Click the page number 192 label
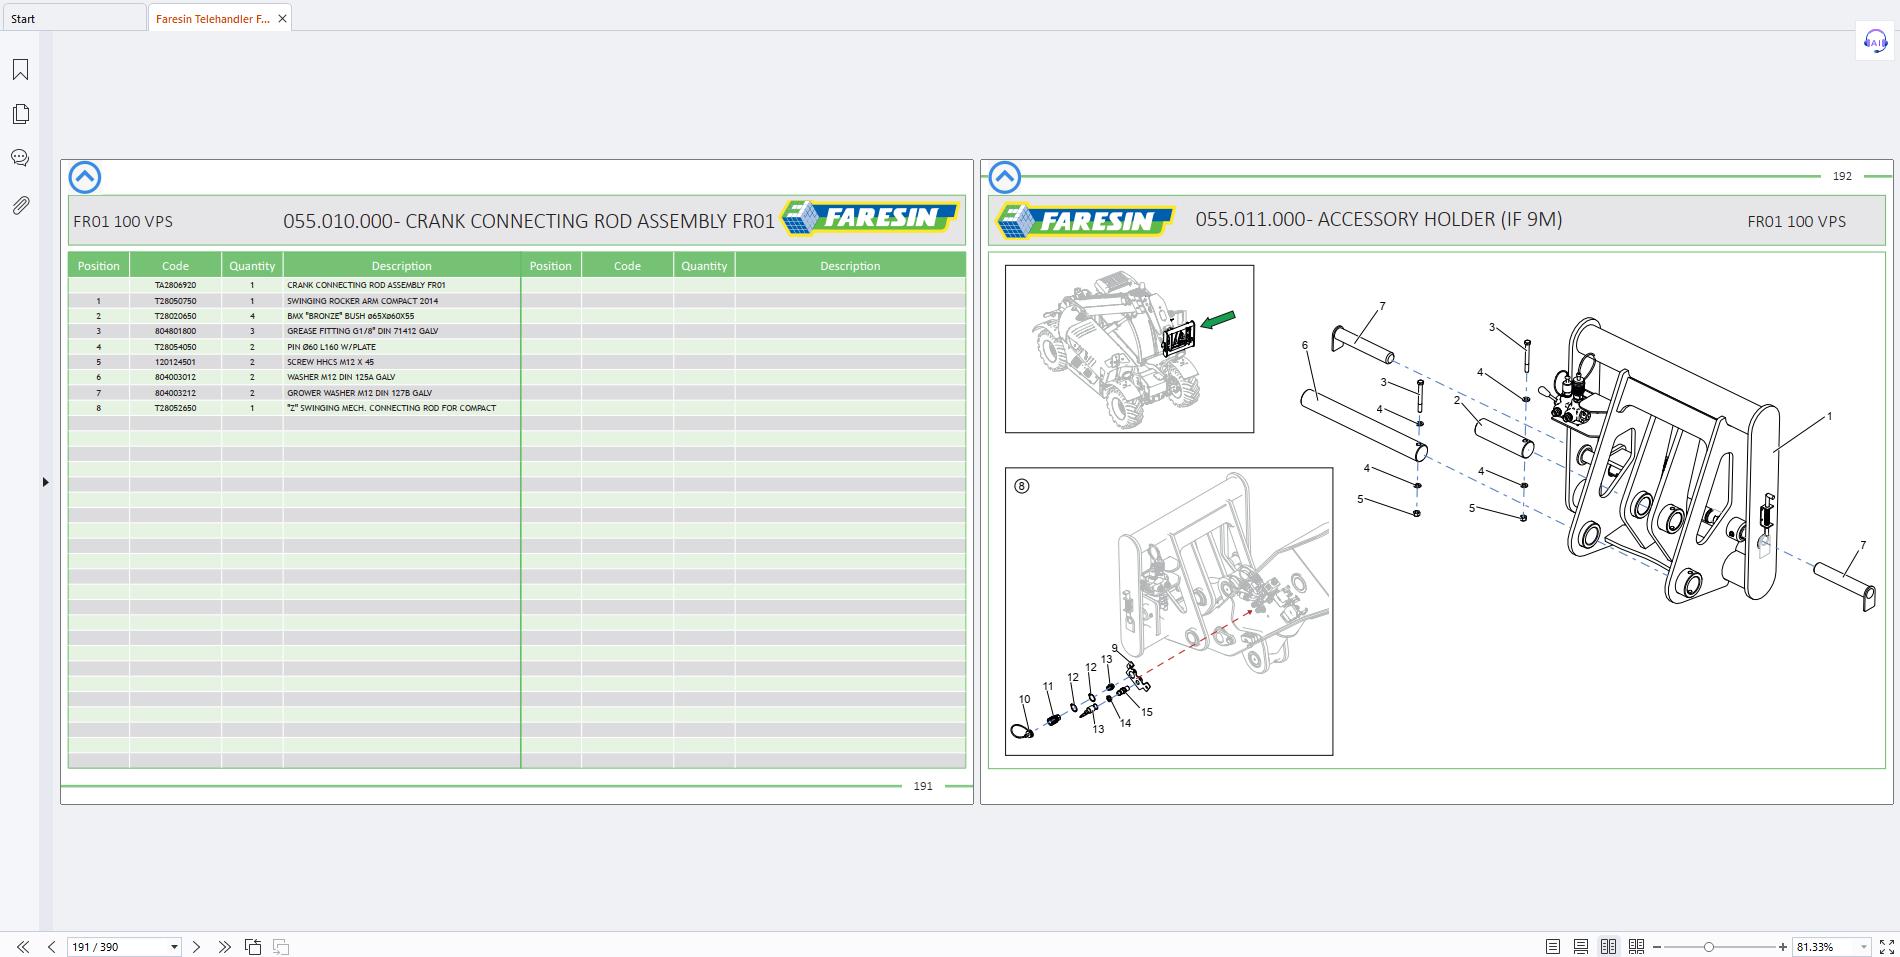Viewport: 1900px width, 957px height. pyautogui.click(x=1842, y=176)
